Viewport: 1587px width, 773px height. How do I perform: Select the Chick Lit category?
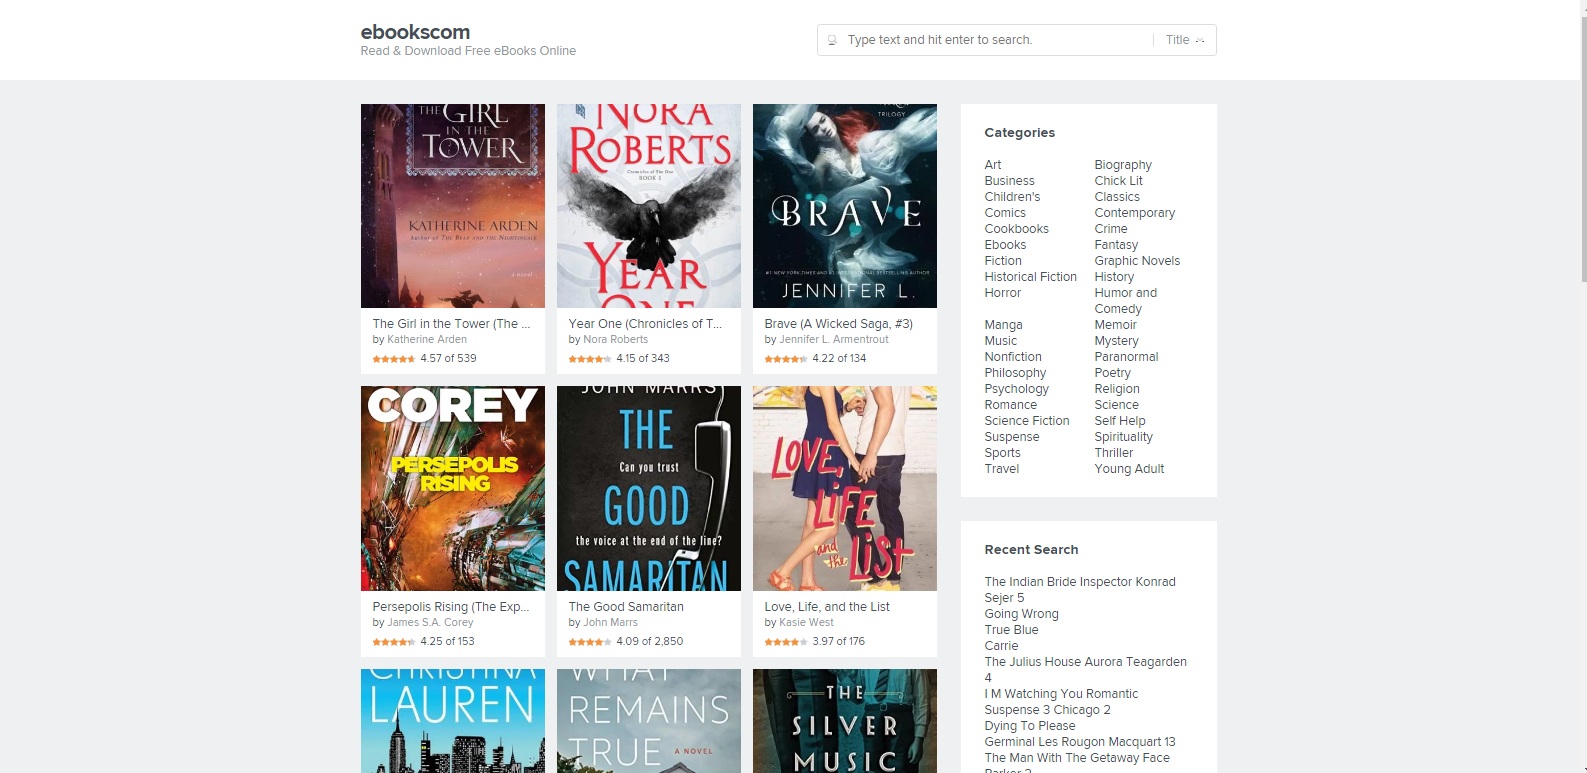click(x=1118, y=181)
